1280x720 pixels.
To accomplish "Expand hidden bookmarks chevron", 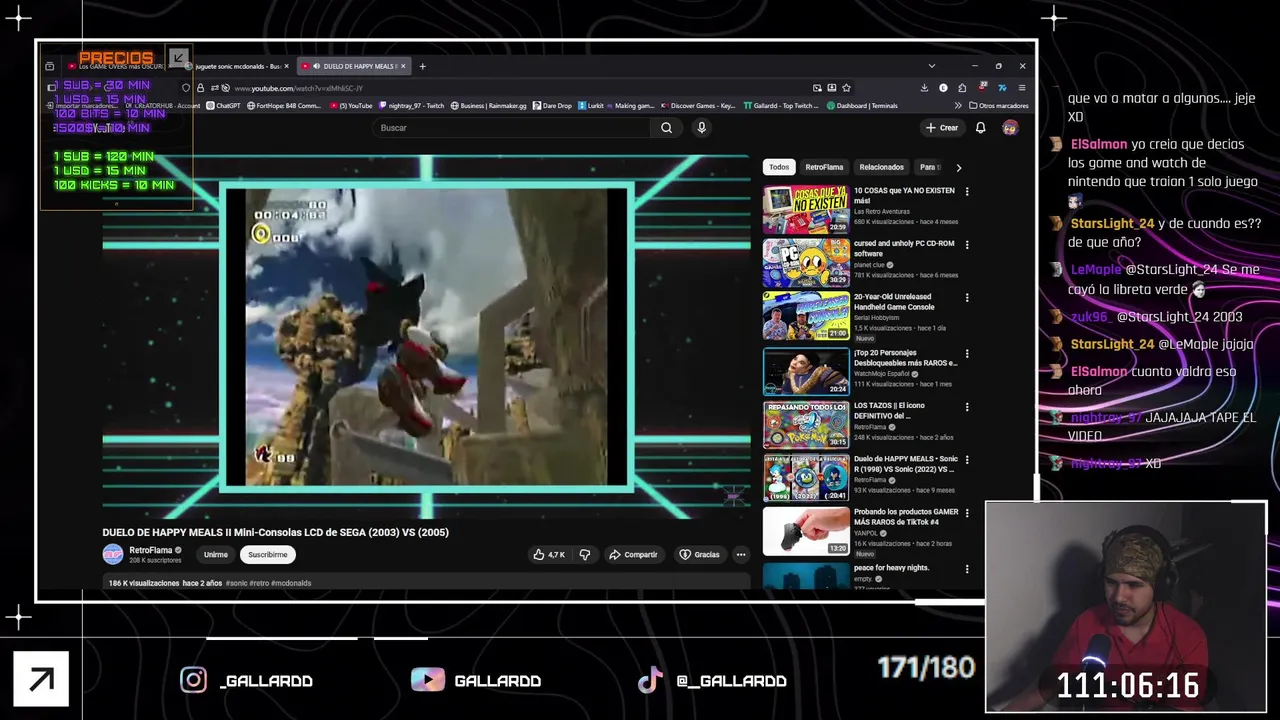I will pos(958,105).
